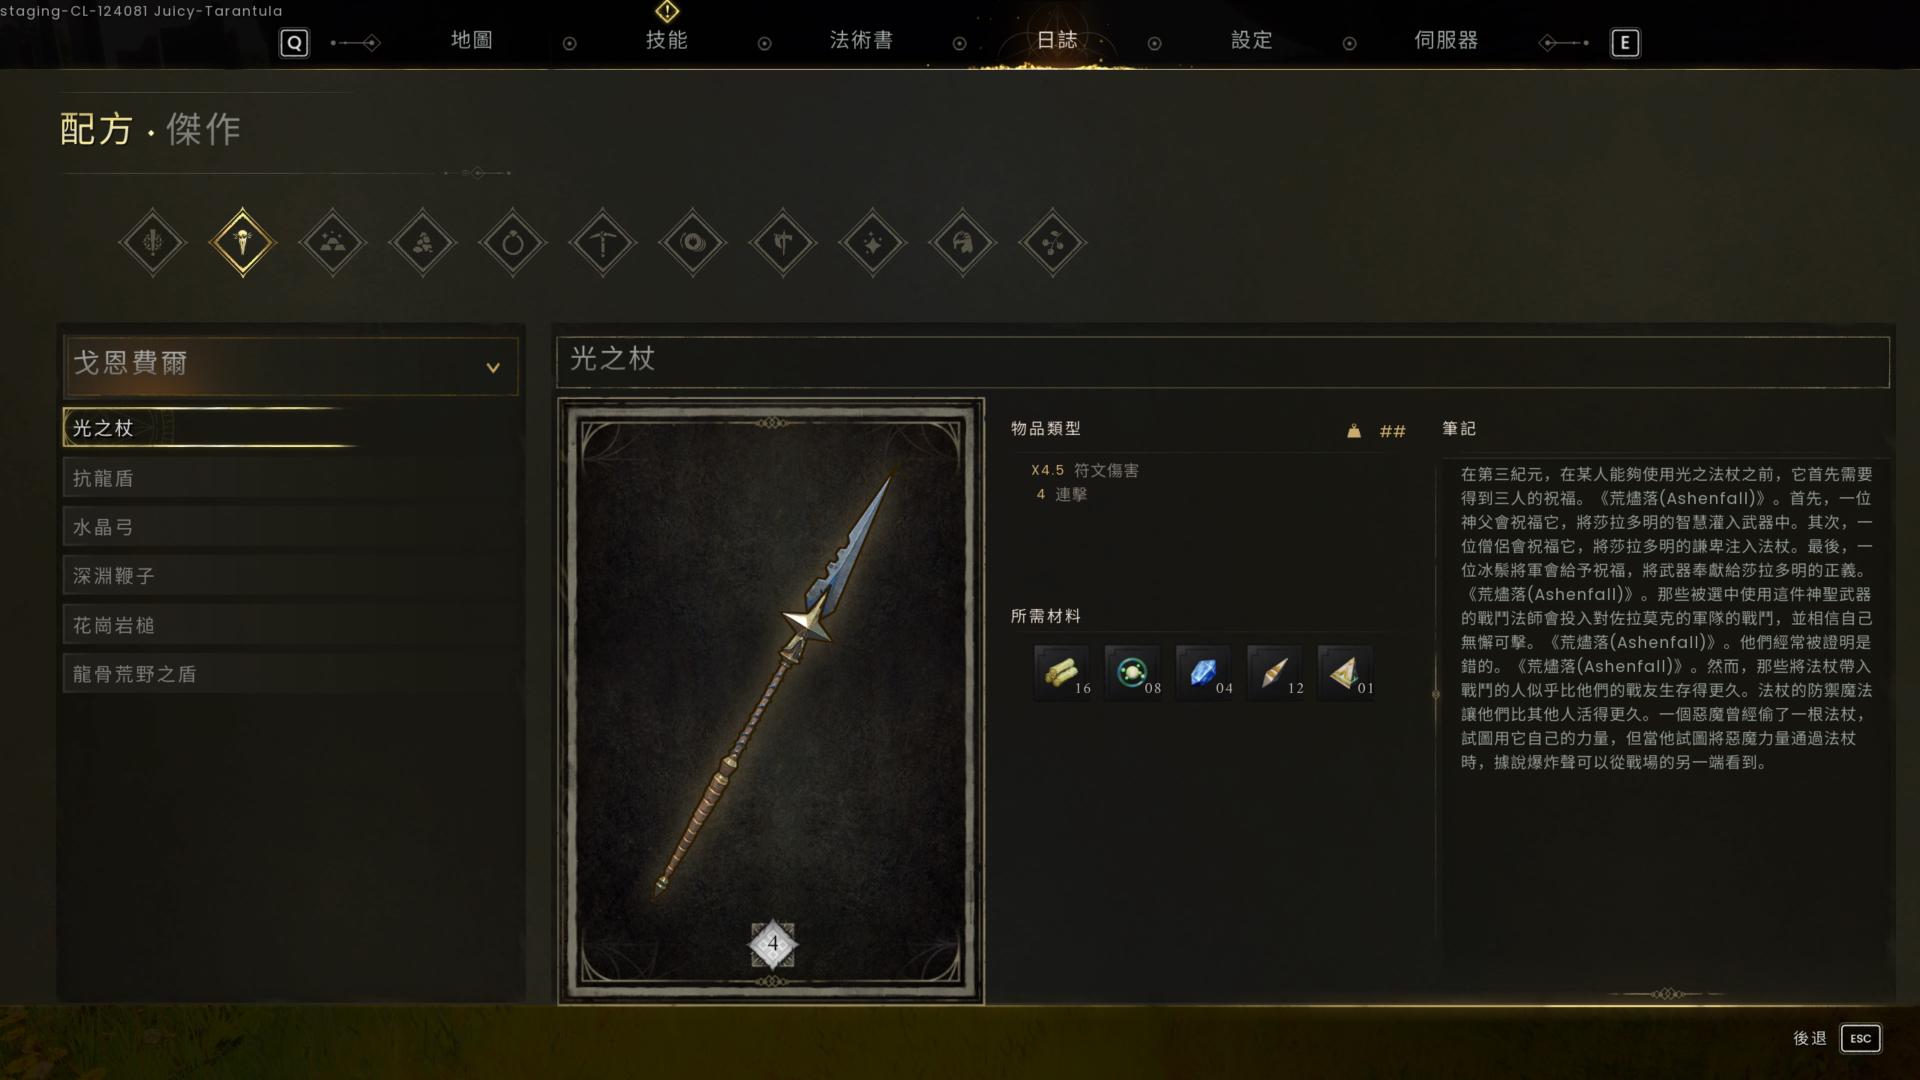Switch to the 技能 tab
The width and height of the screenshot is (1920, 1080).
coord(667,40)
